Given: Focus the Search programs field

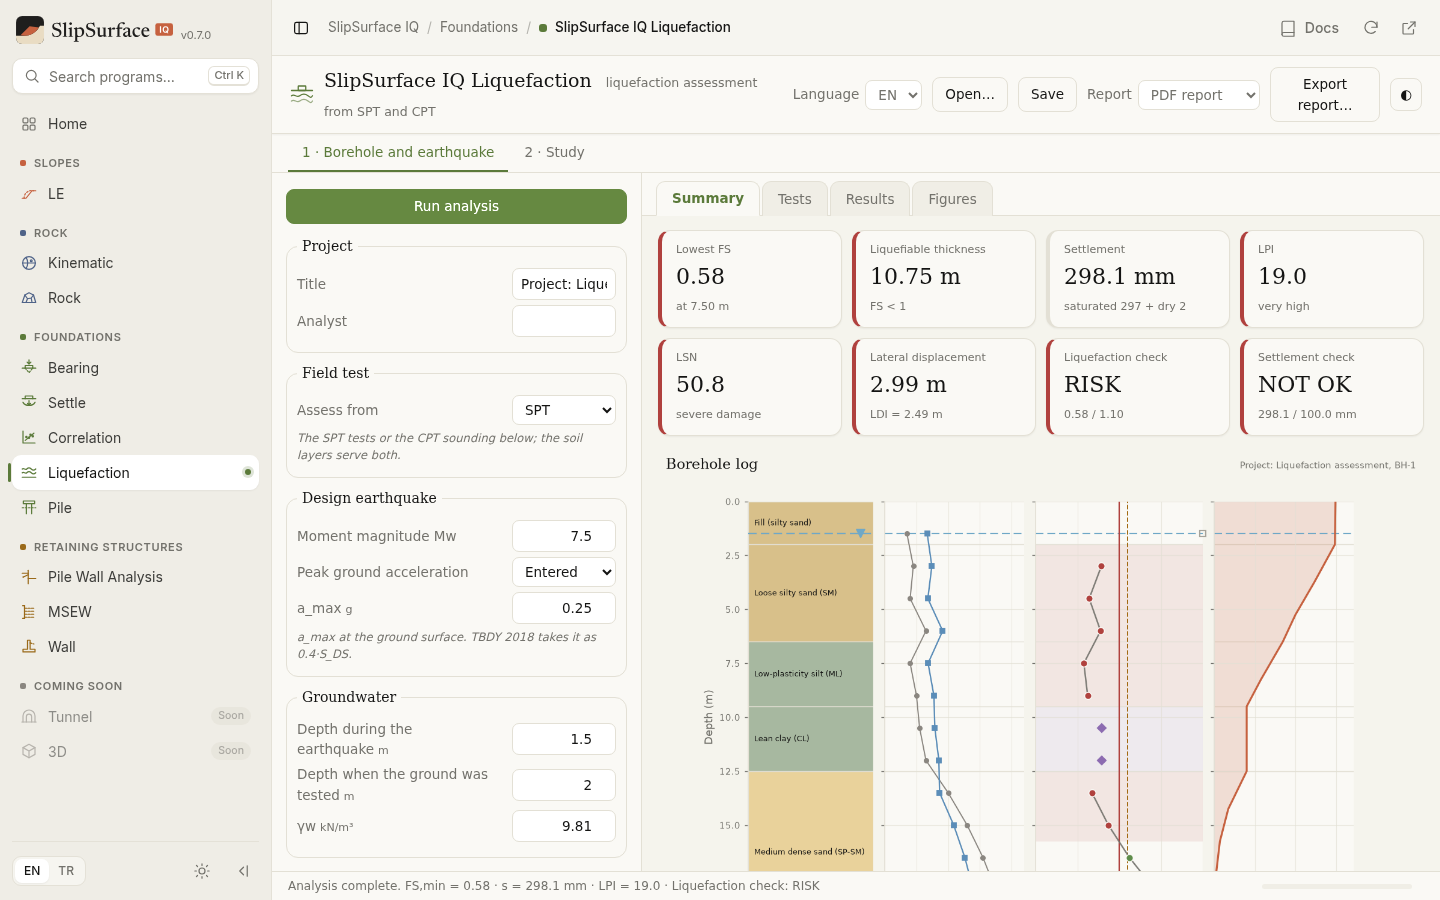Looking at the screenshot, I should (x=135, y=76).
